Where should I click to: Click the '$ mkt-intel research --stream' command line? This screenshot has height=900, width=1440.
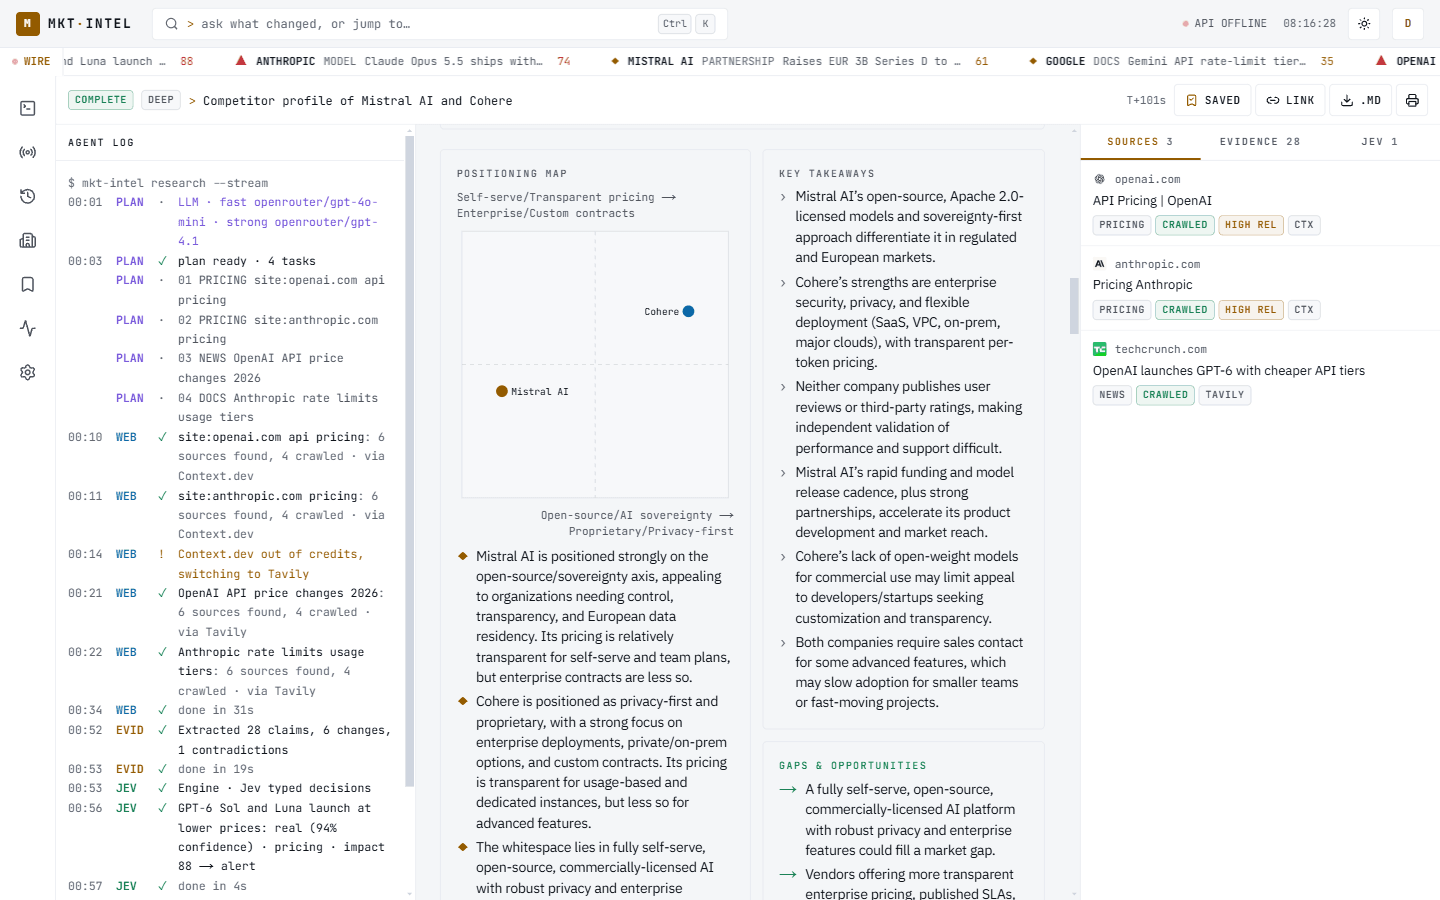tap(168, 183)
